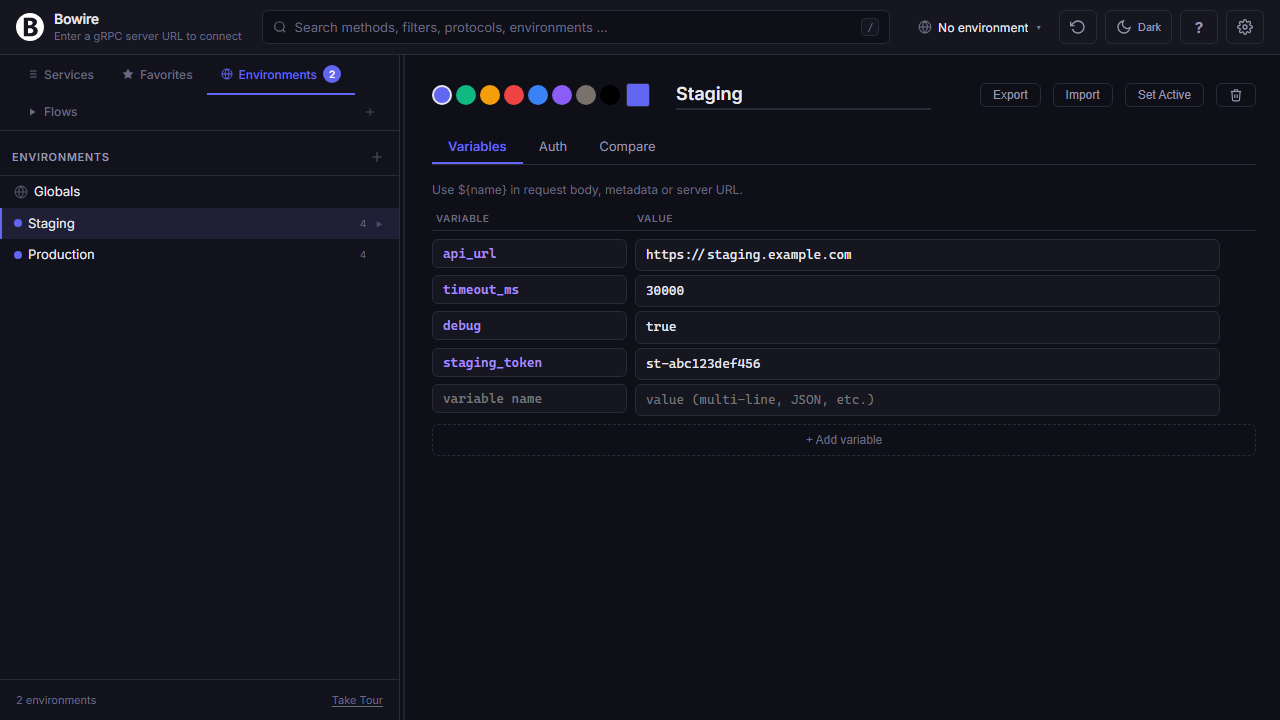Click the Services list icon
1280x720 pixels.
coord(33,74)
